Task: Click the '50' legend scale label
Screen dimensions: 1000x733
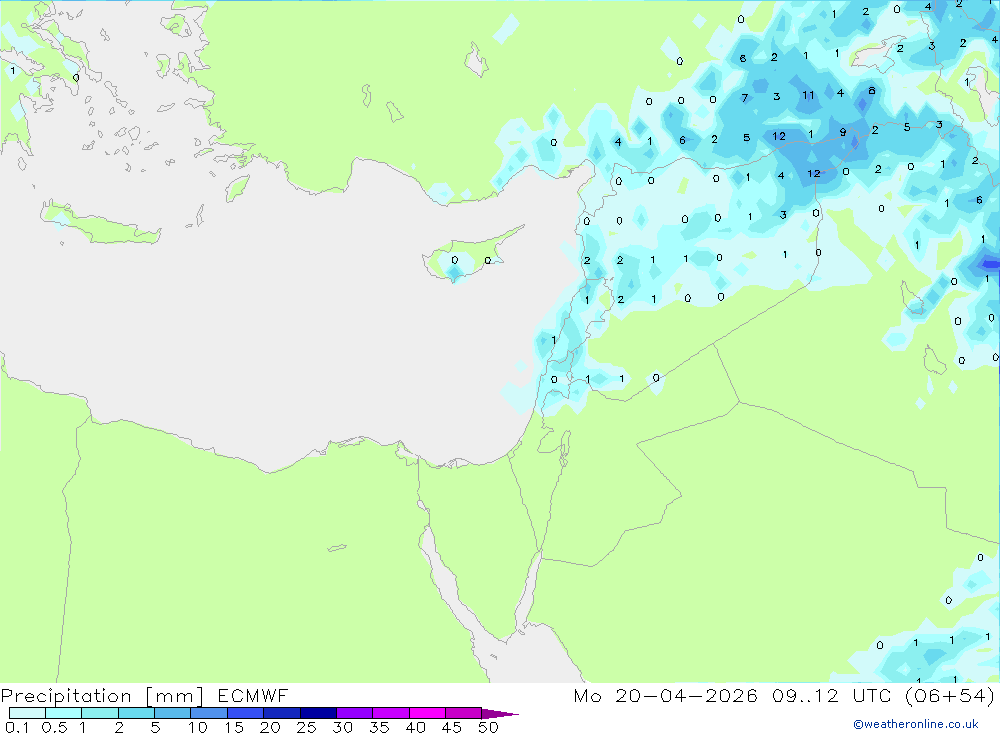Action: click(x=488, y=727)
